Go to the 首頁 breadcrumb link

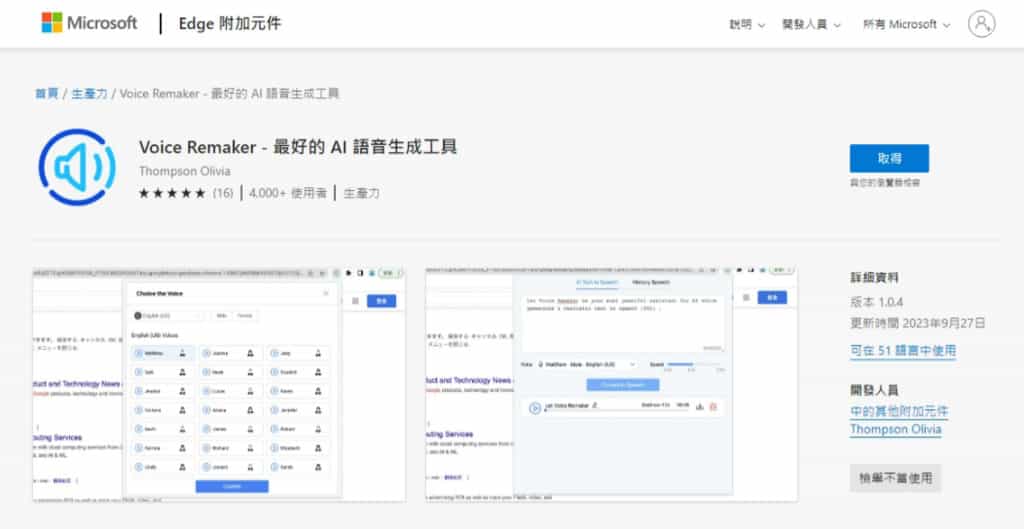pyautogui.click(x=46, y=93)
